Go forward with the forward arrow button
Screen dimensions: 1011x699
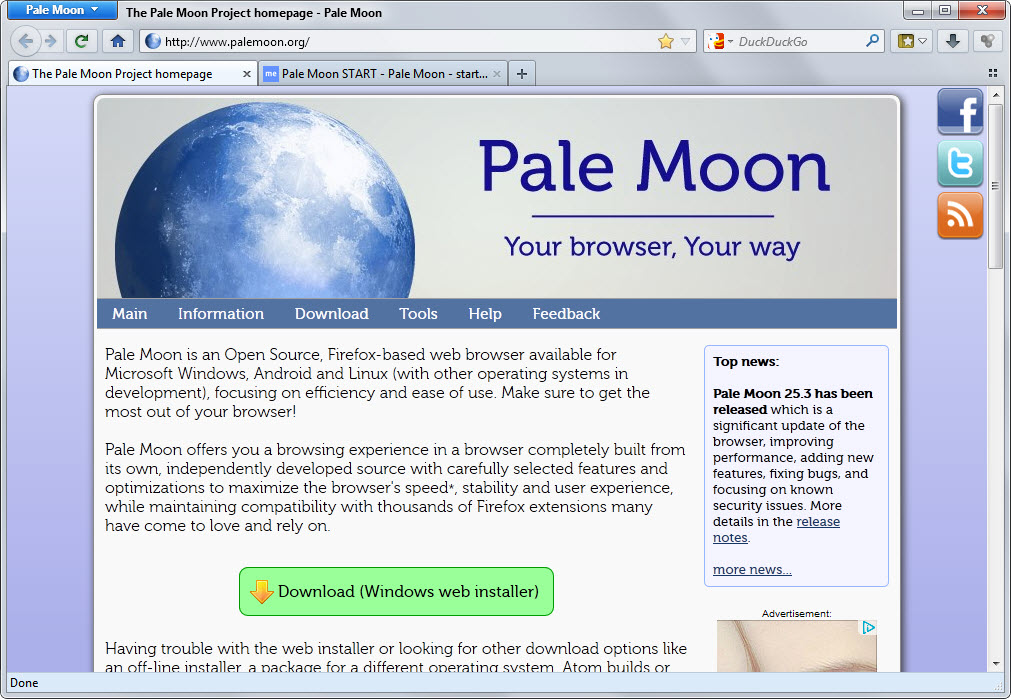pyautogui.click(x=50, y=41)
